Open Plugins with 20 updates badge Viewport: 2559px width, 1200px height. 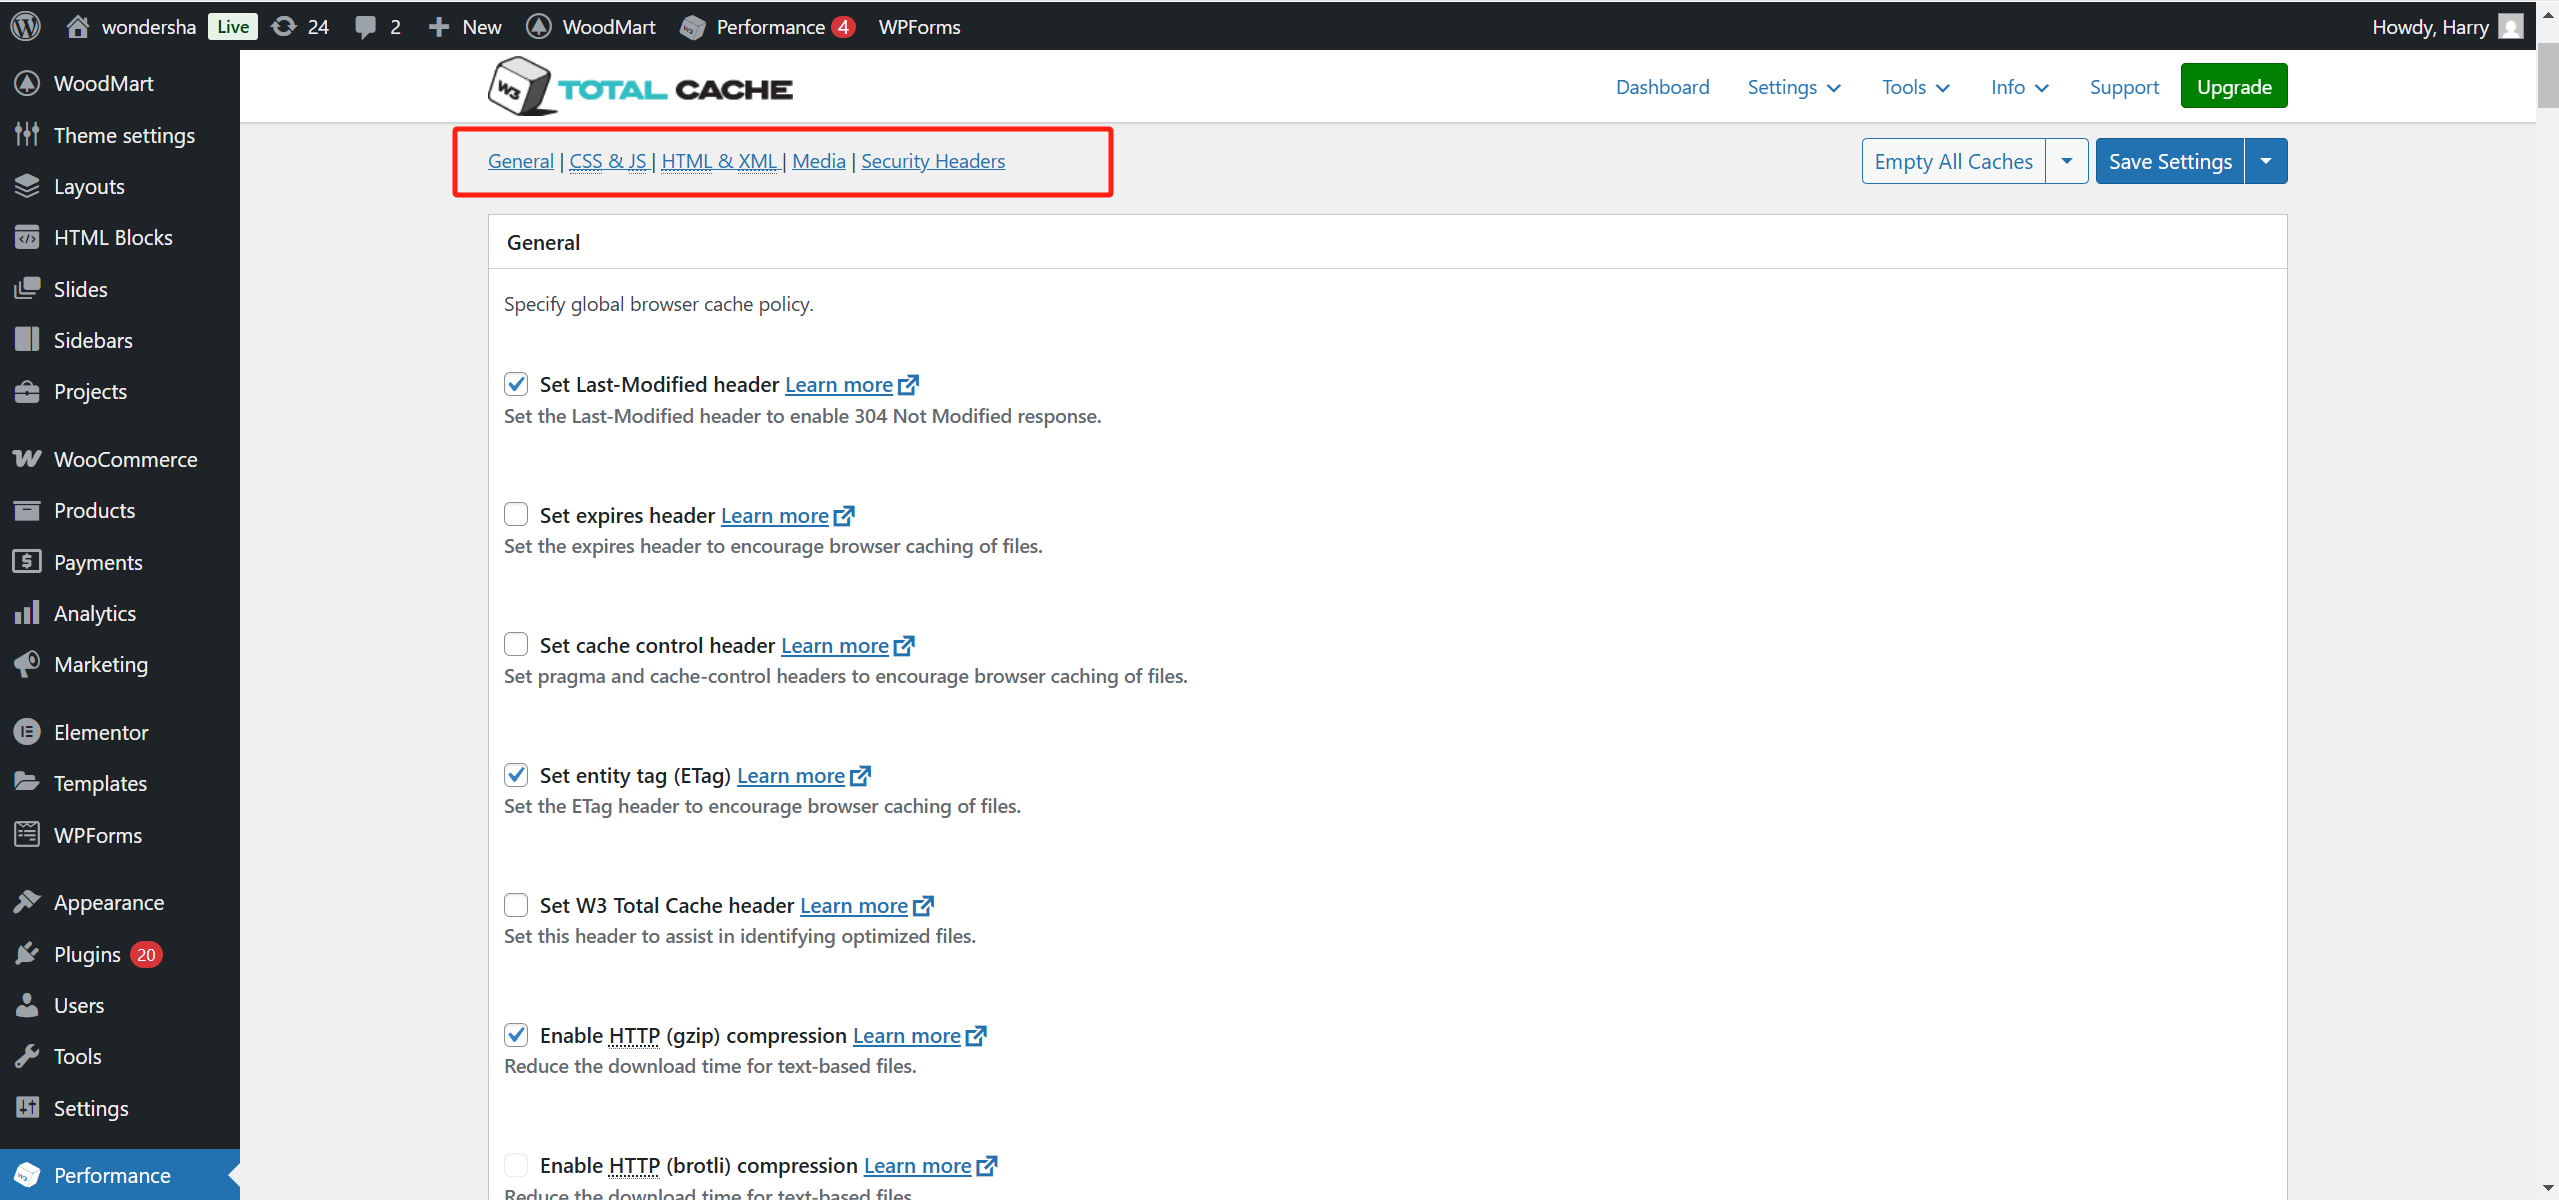[88, 954]
